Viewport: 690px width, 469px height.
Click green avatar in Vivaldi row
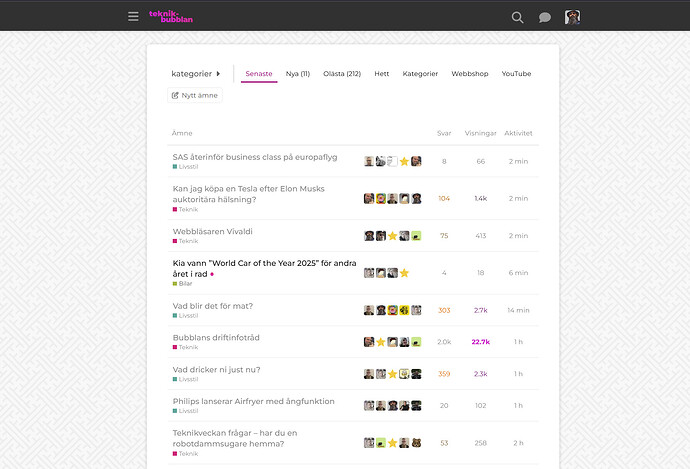click(416, 236)
